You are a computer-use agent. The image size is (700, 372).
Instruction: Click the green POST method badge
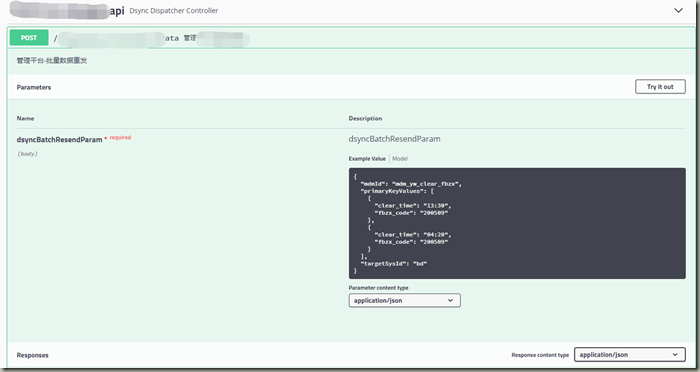(29, 38)
